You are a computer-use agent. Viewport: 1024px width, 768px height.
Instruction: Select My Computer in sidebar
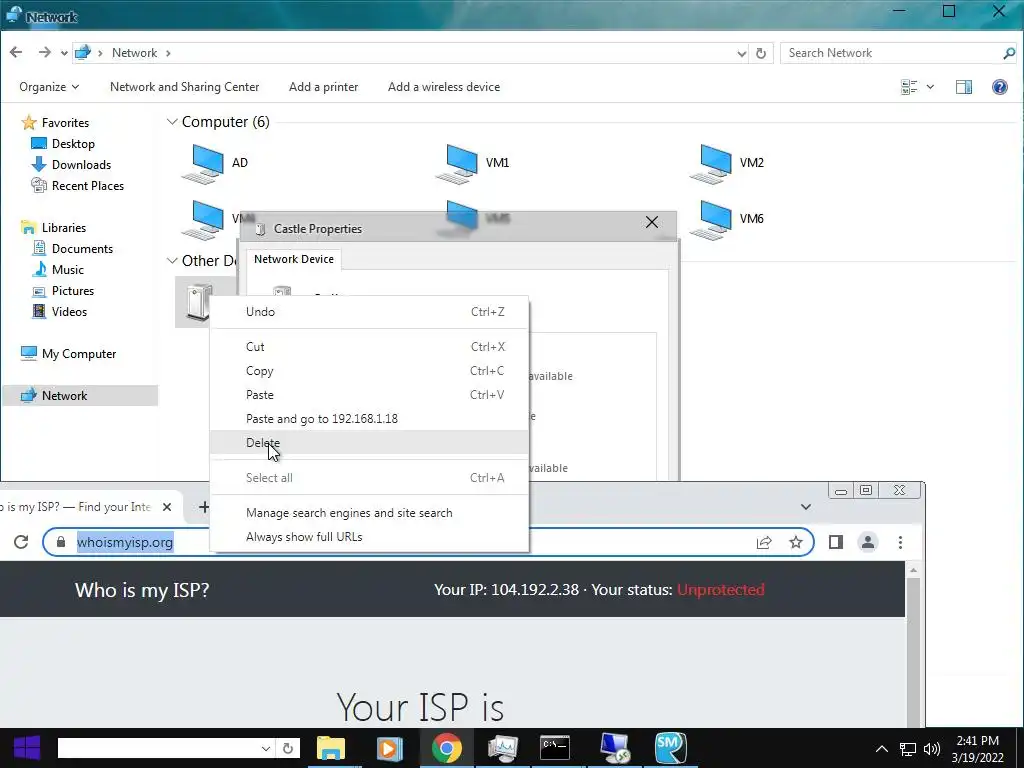pyautogui.click(x=69, y=354)
